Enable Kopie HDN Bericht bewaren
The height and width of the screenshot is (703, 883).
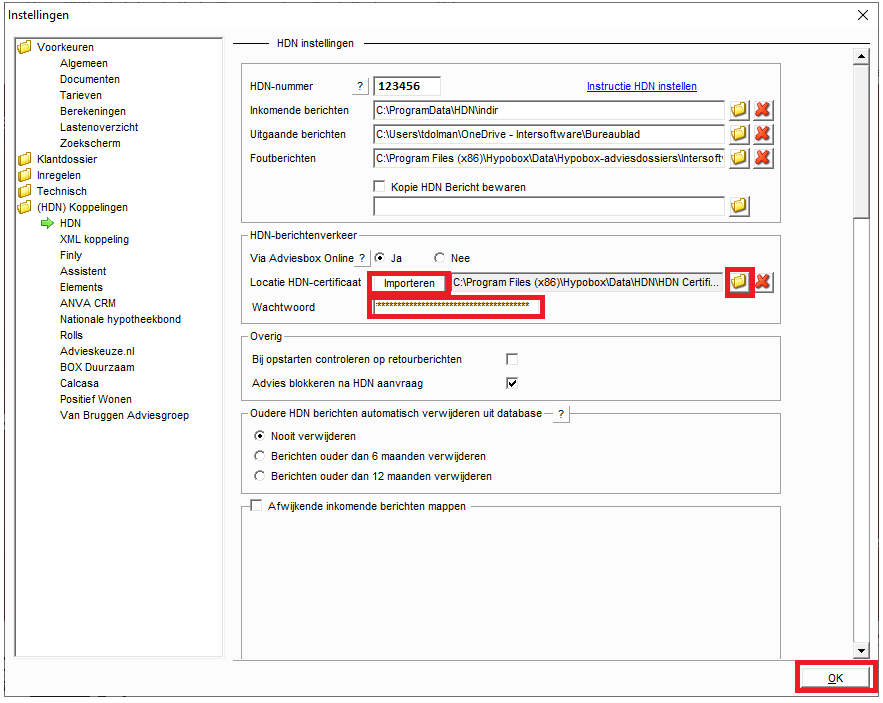380,186
